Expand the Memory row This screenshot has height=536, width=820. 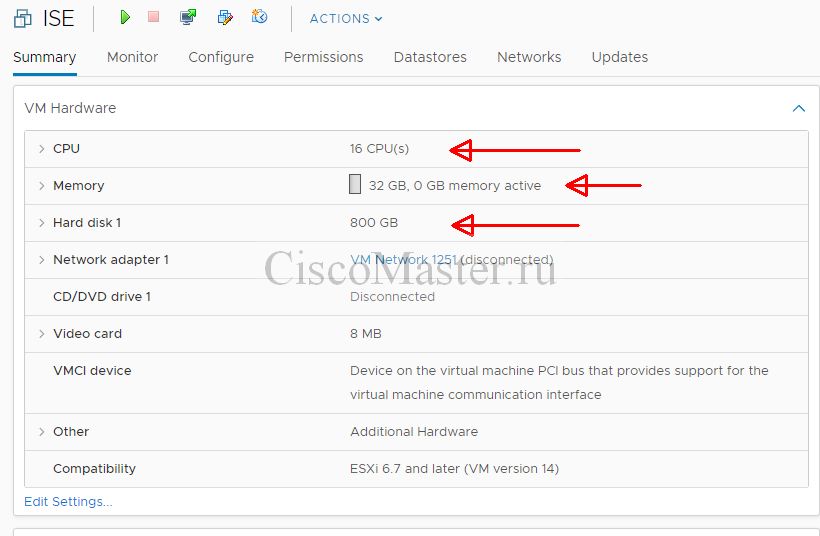pyautogui.click(x=41, y=186)
